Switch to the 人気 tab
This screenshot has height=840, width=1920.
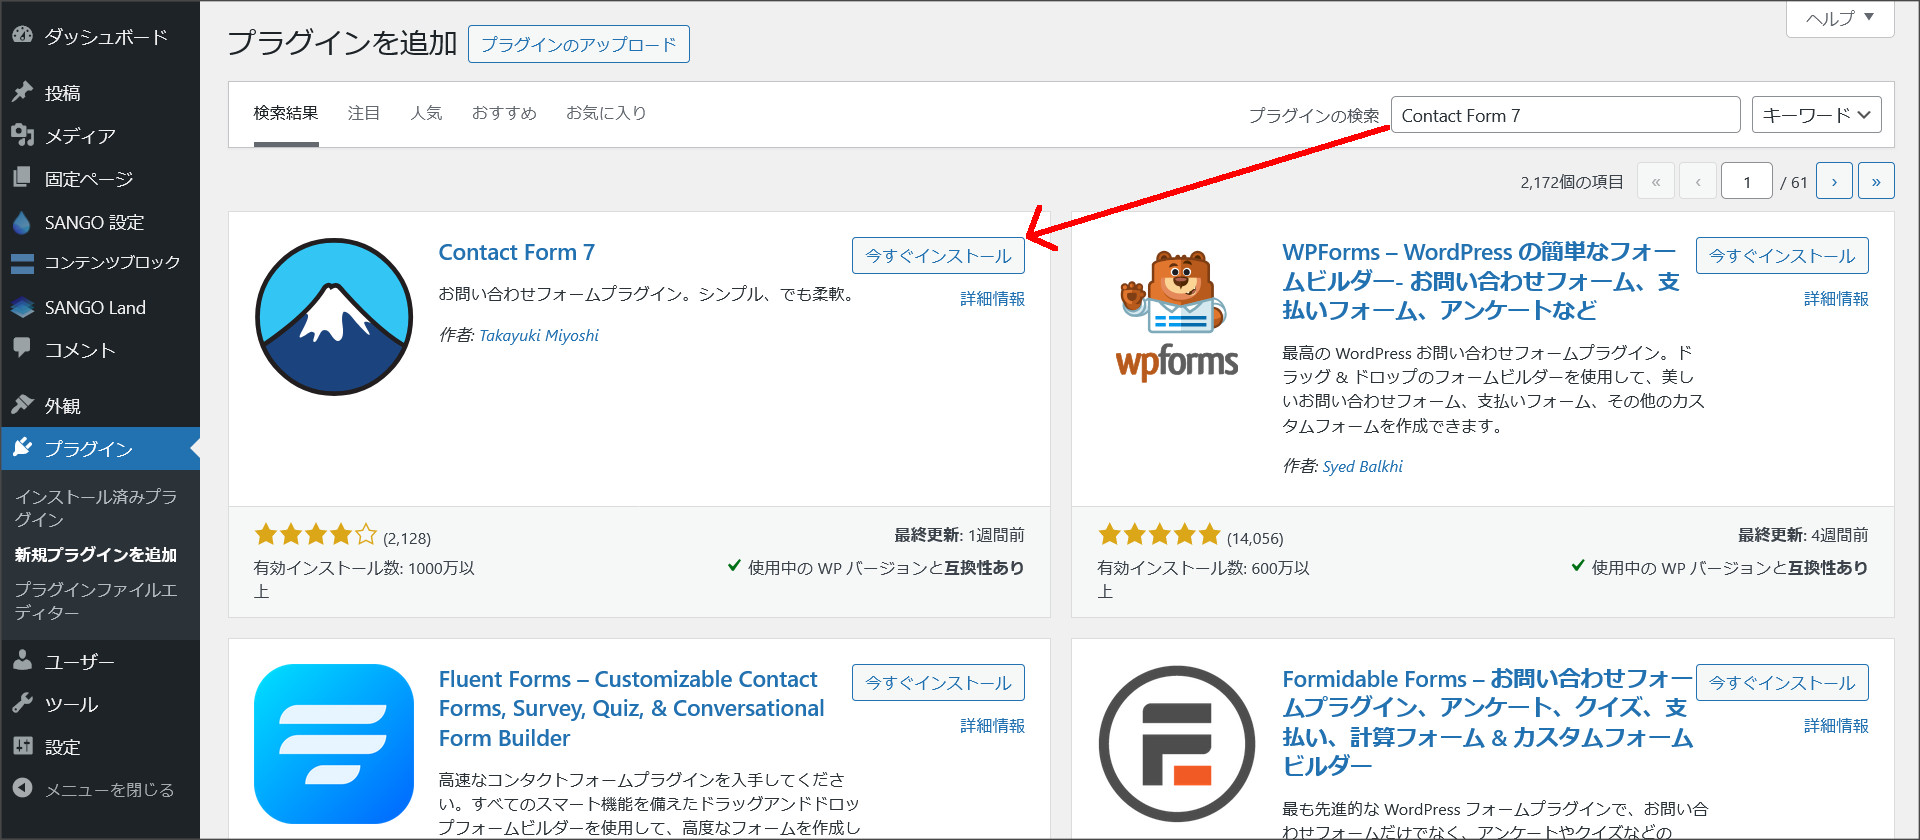point(426,113)
